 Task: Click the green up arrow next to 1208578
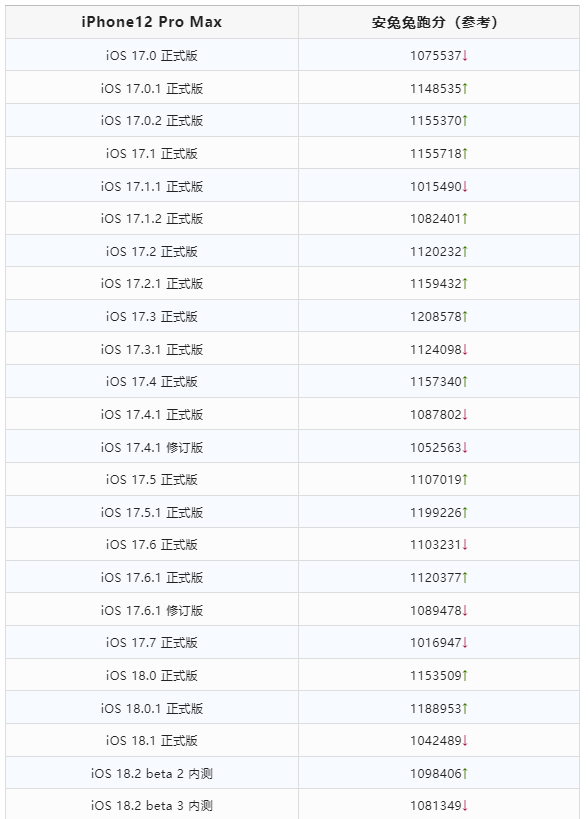(x=465, y=317)
